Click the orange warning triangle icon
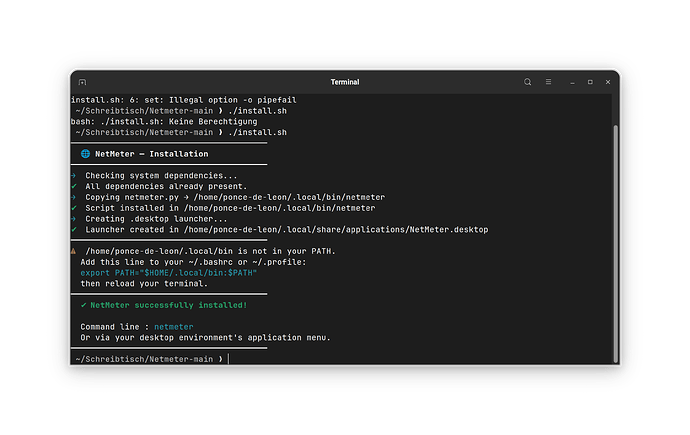Screen dimensions: 690x435 73,251
